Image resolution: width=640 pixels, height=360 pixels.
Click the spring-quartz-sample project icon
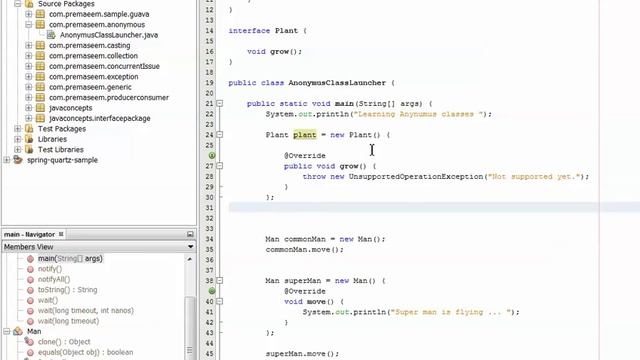(18, 160)
